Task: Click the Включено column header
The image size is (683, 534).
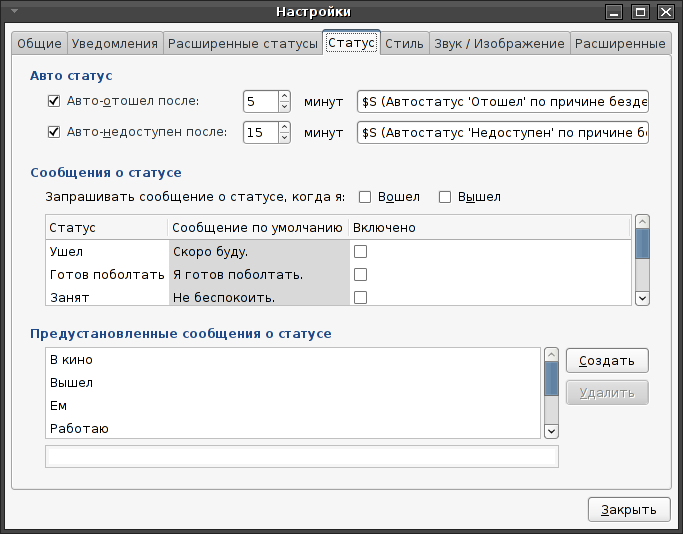Action: point(490,228)
